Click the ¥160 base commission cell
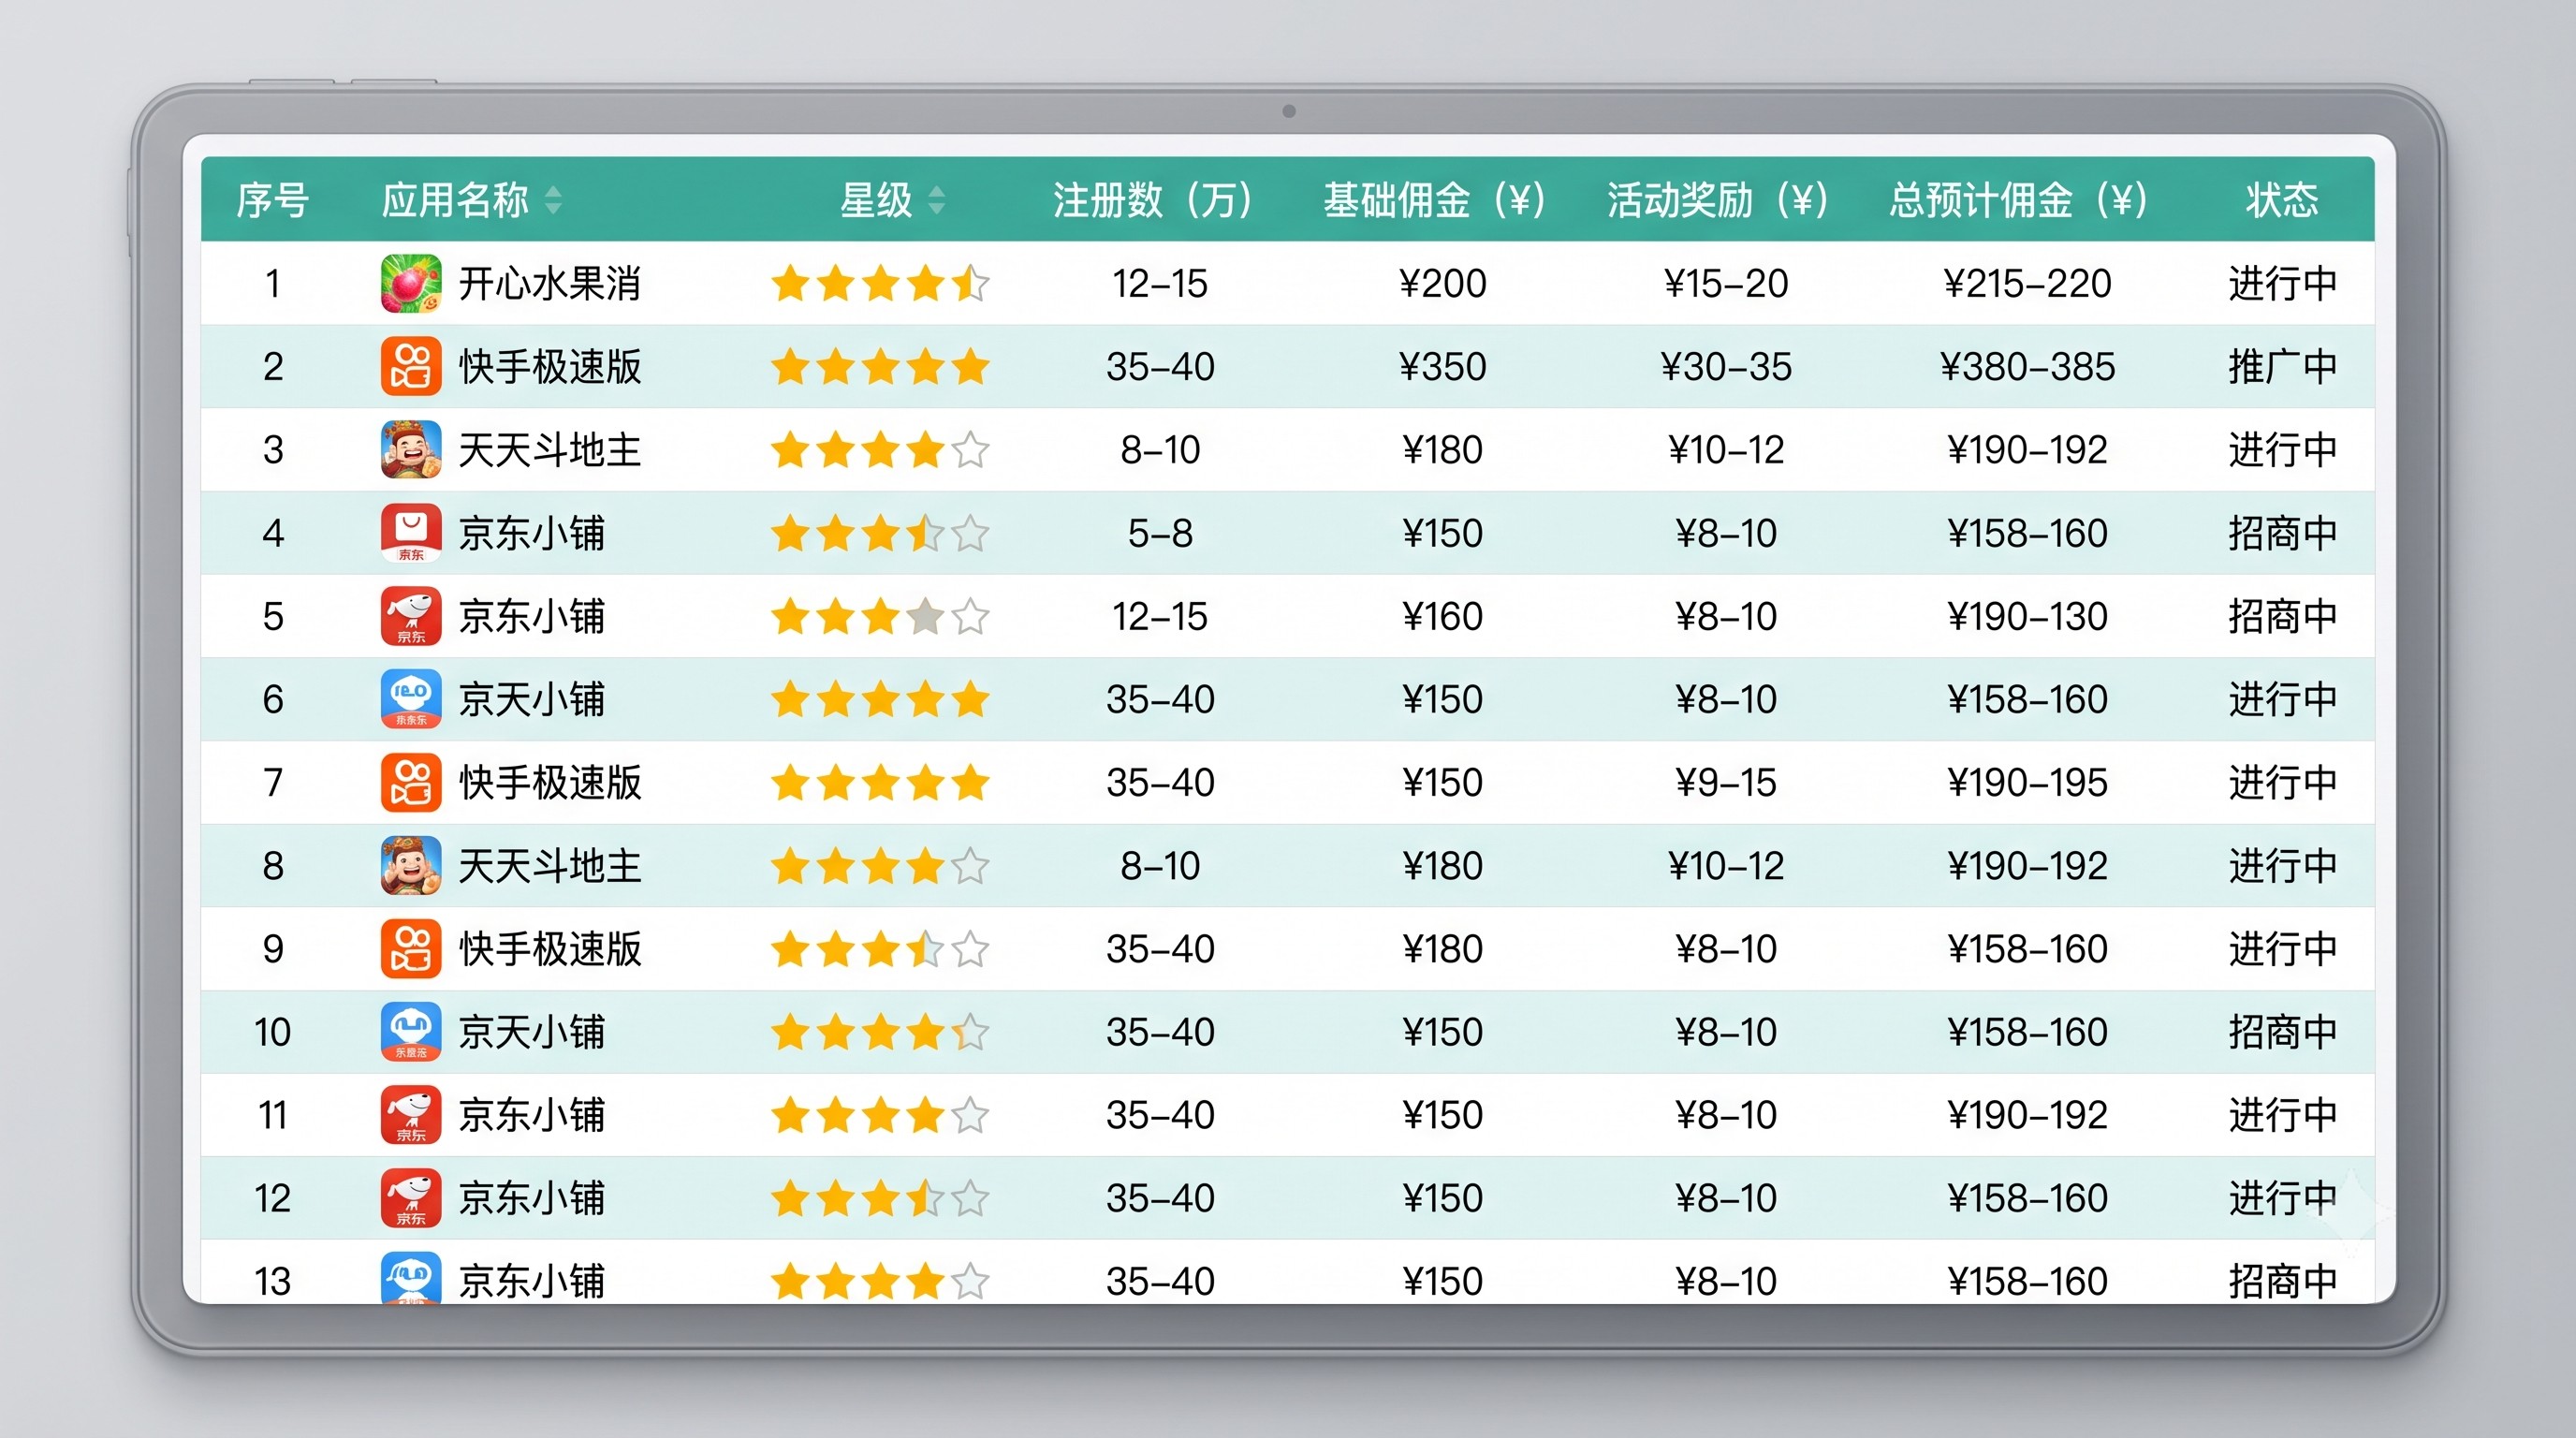Viewport: 2576px width, 1438px height. 1442,616
